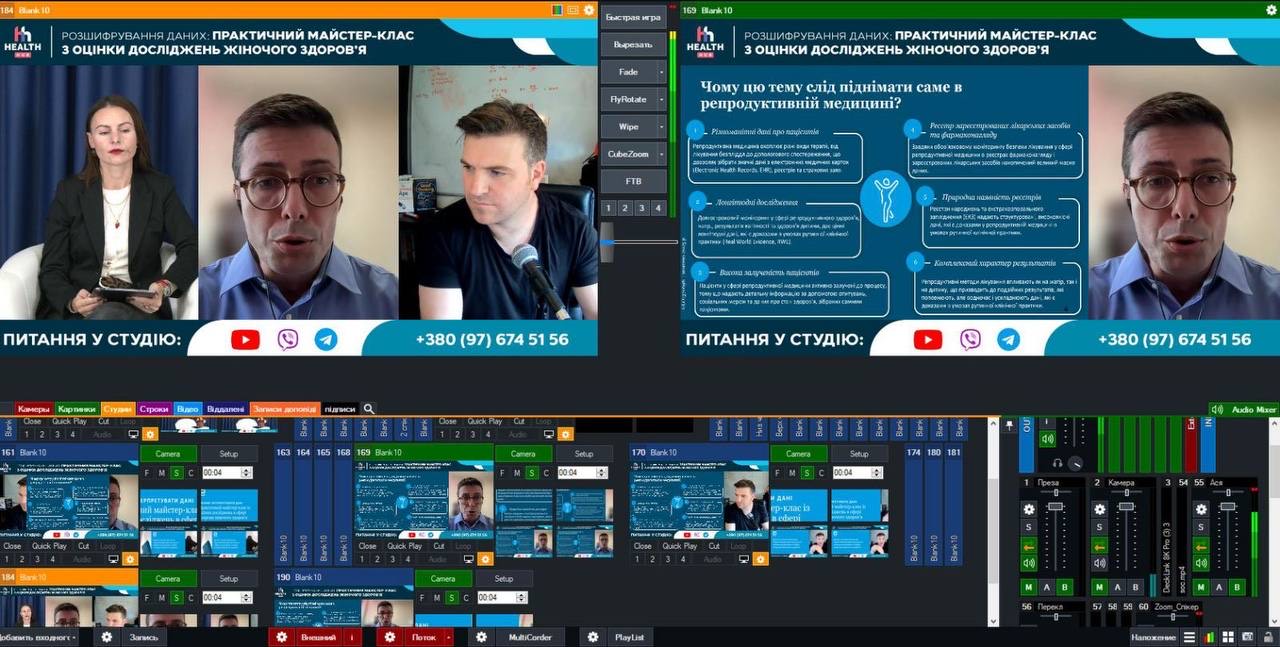Screen dimensions: 1280x647
Task: Switch to the Камеры category tab
Action: (x=33, y=409)
